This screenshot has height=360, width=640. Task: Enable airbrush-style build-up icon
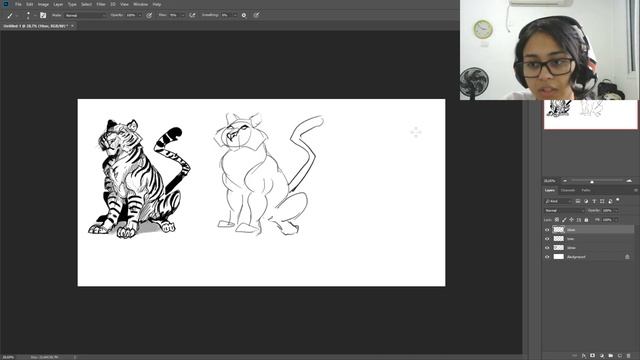click(x=192, y=15)
